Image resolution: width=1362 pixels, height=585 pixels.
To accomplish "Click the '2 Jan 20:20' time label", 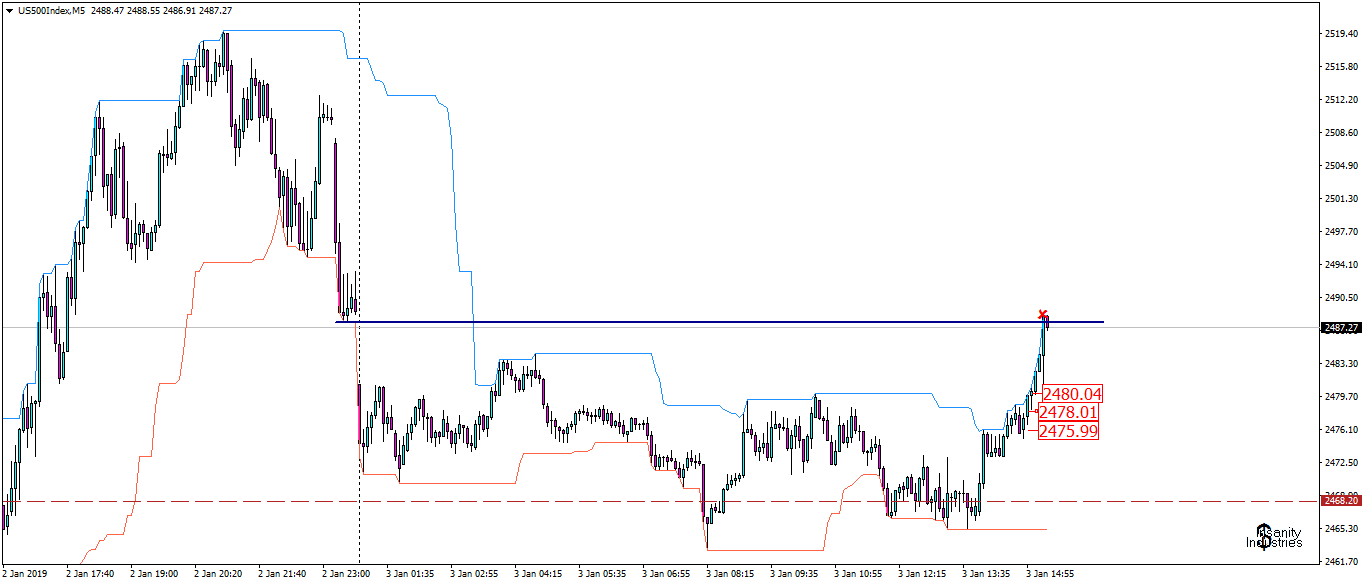I will click(x=218, y=574).
